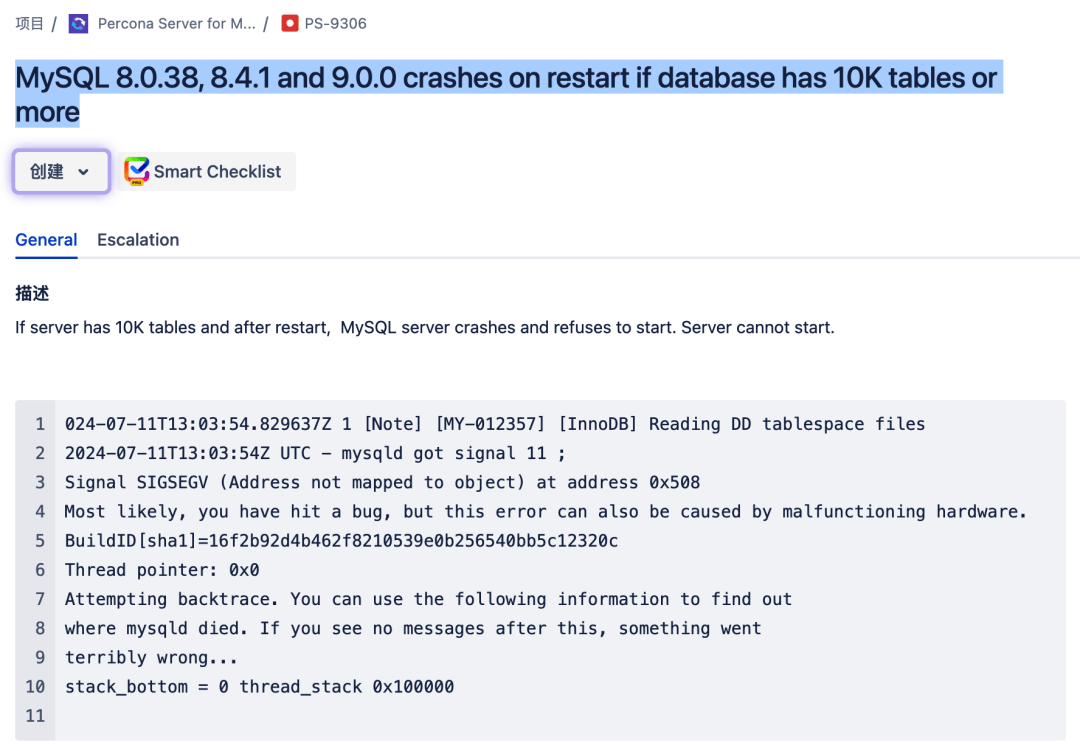Viewport: 1080px width, 754px height.
Task: Click the 项目 breadcrumb link
Action: click(x=28, y=23)
